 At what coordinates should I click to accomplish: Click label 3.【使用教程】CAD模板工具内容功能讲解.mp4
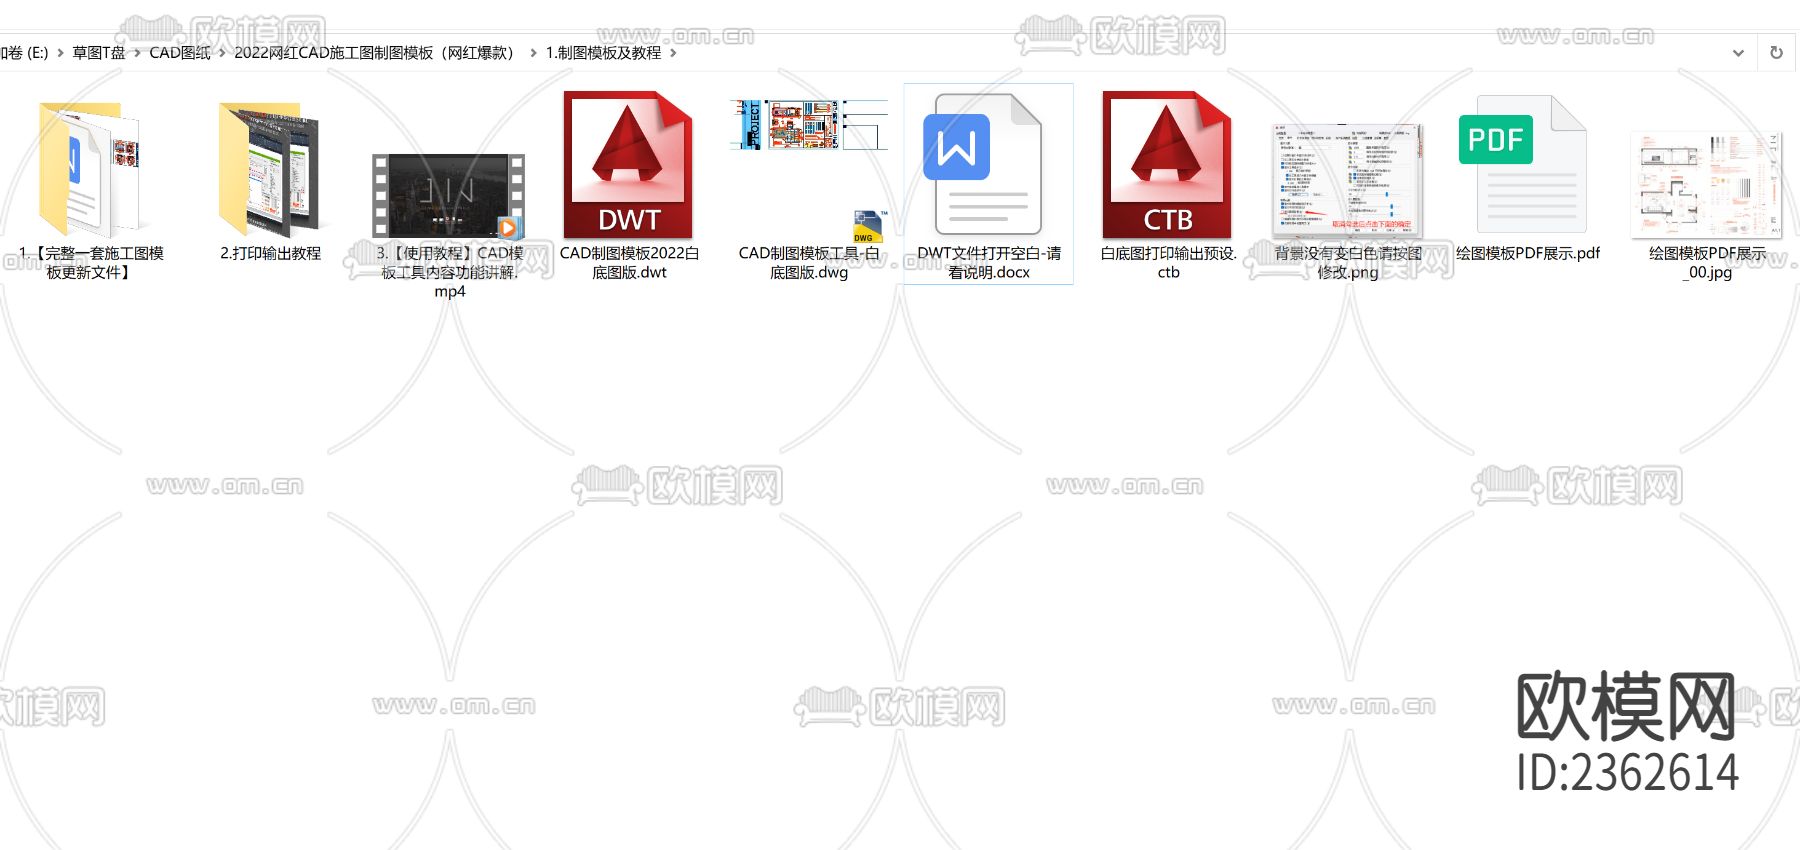450,272
